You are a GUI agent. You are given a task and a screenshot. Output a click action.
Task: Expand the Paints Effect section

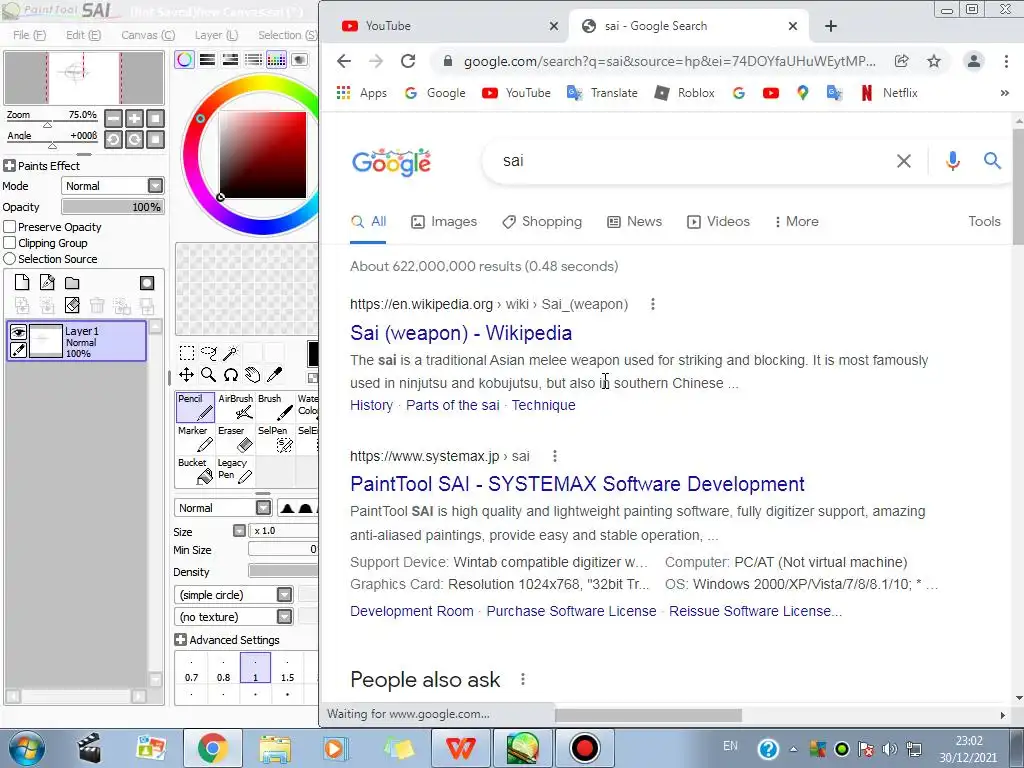click(9, 166)
